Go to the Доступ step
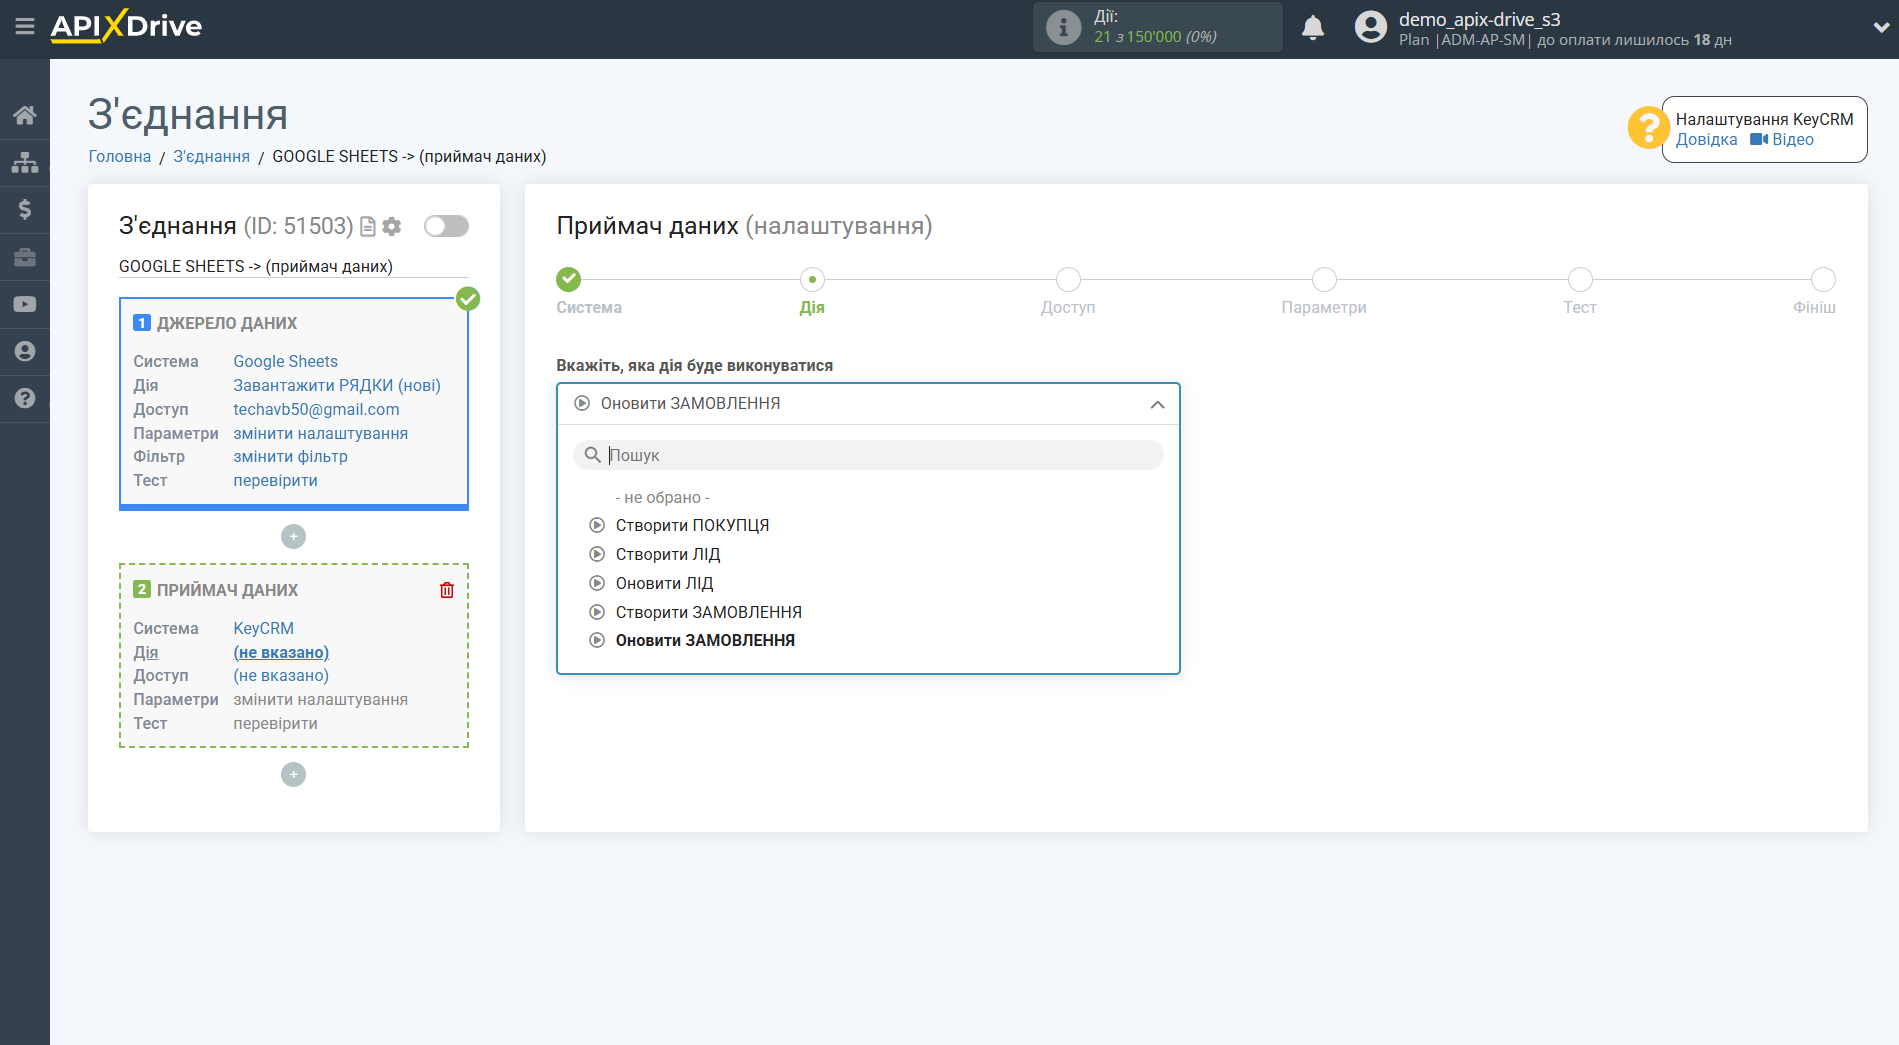 (1068, 280)
